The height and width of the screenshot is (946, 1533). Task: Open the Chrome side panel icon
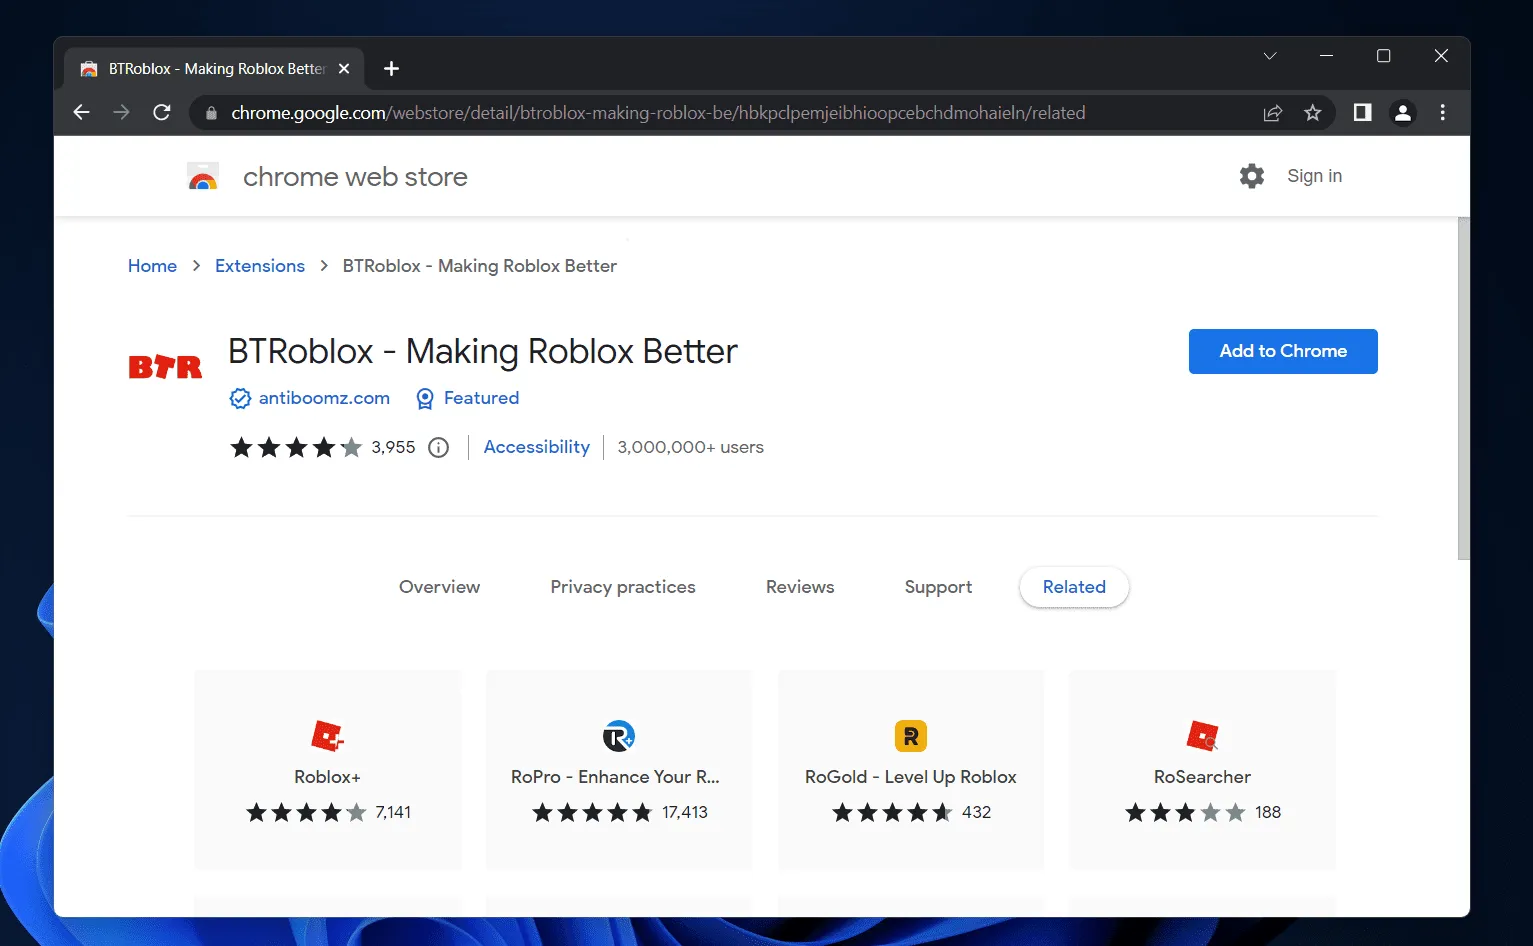click(1362, 113)
